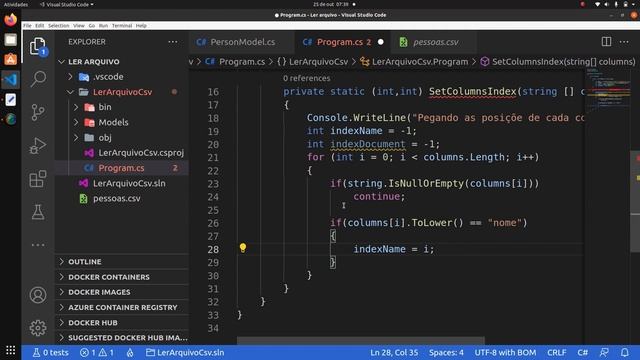Click the lightbulb code action on line 28
This screenshot has height=360, width=640.
[243, 248]
